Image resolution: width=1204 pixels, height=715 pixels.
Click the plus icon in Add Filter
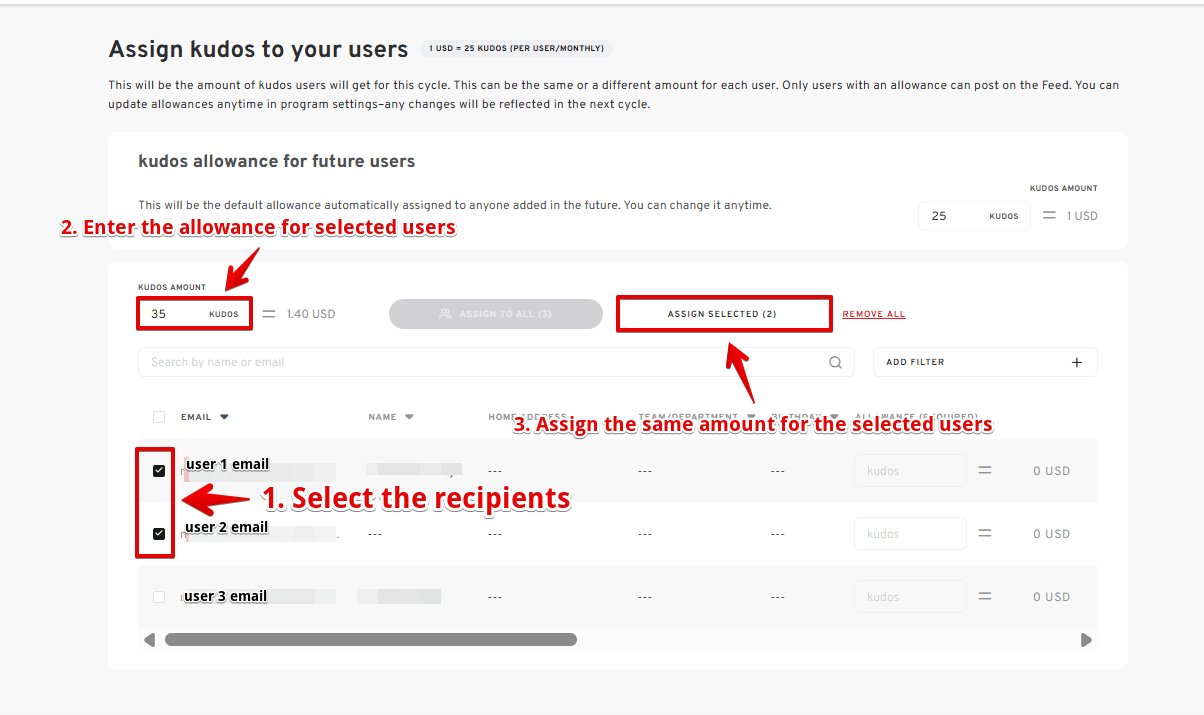pyautogui.click(x=1077, y=362)
